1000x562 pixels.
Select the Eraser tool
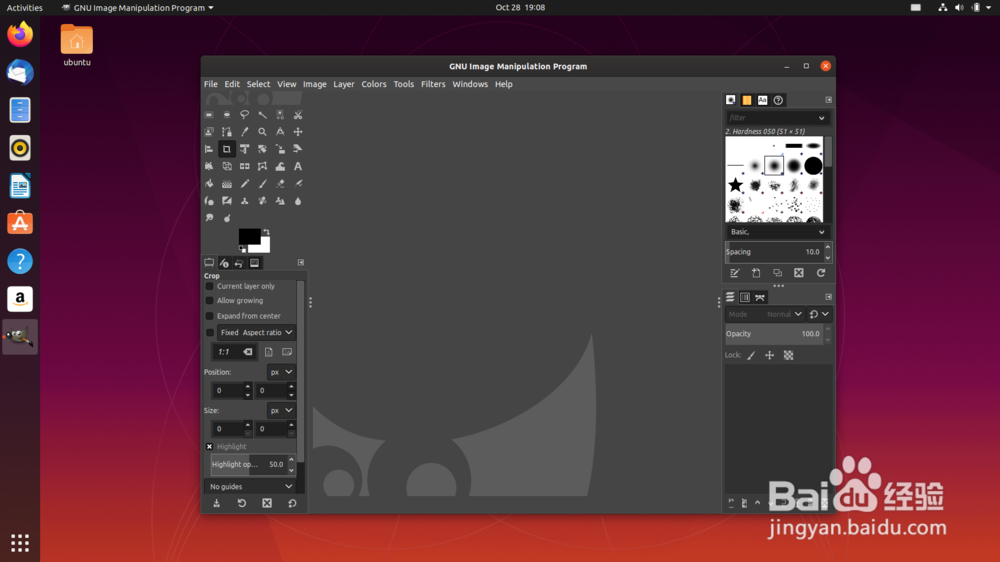click(x=280, y=184)
